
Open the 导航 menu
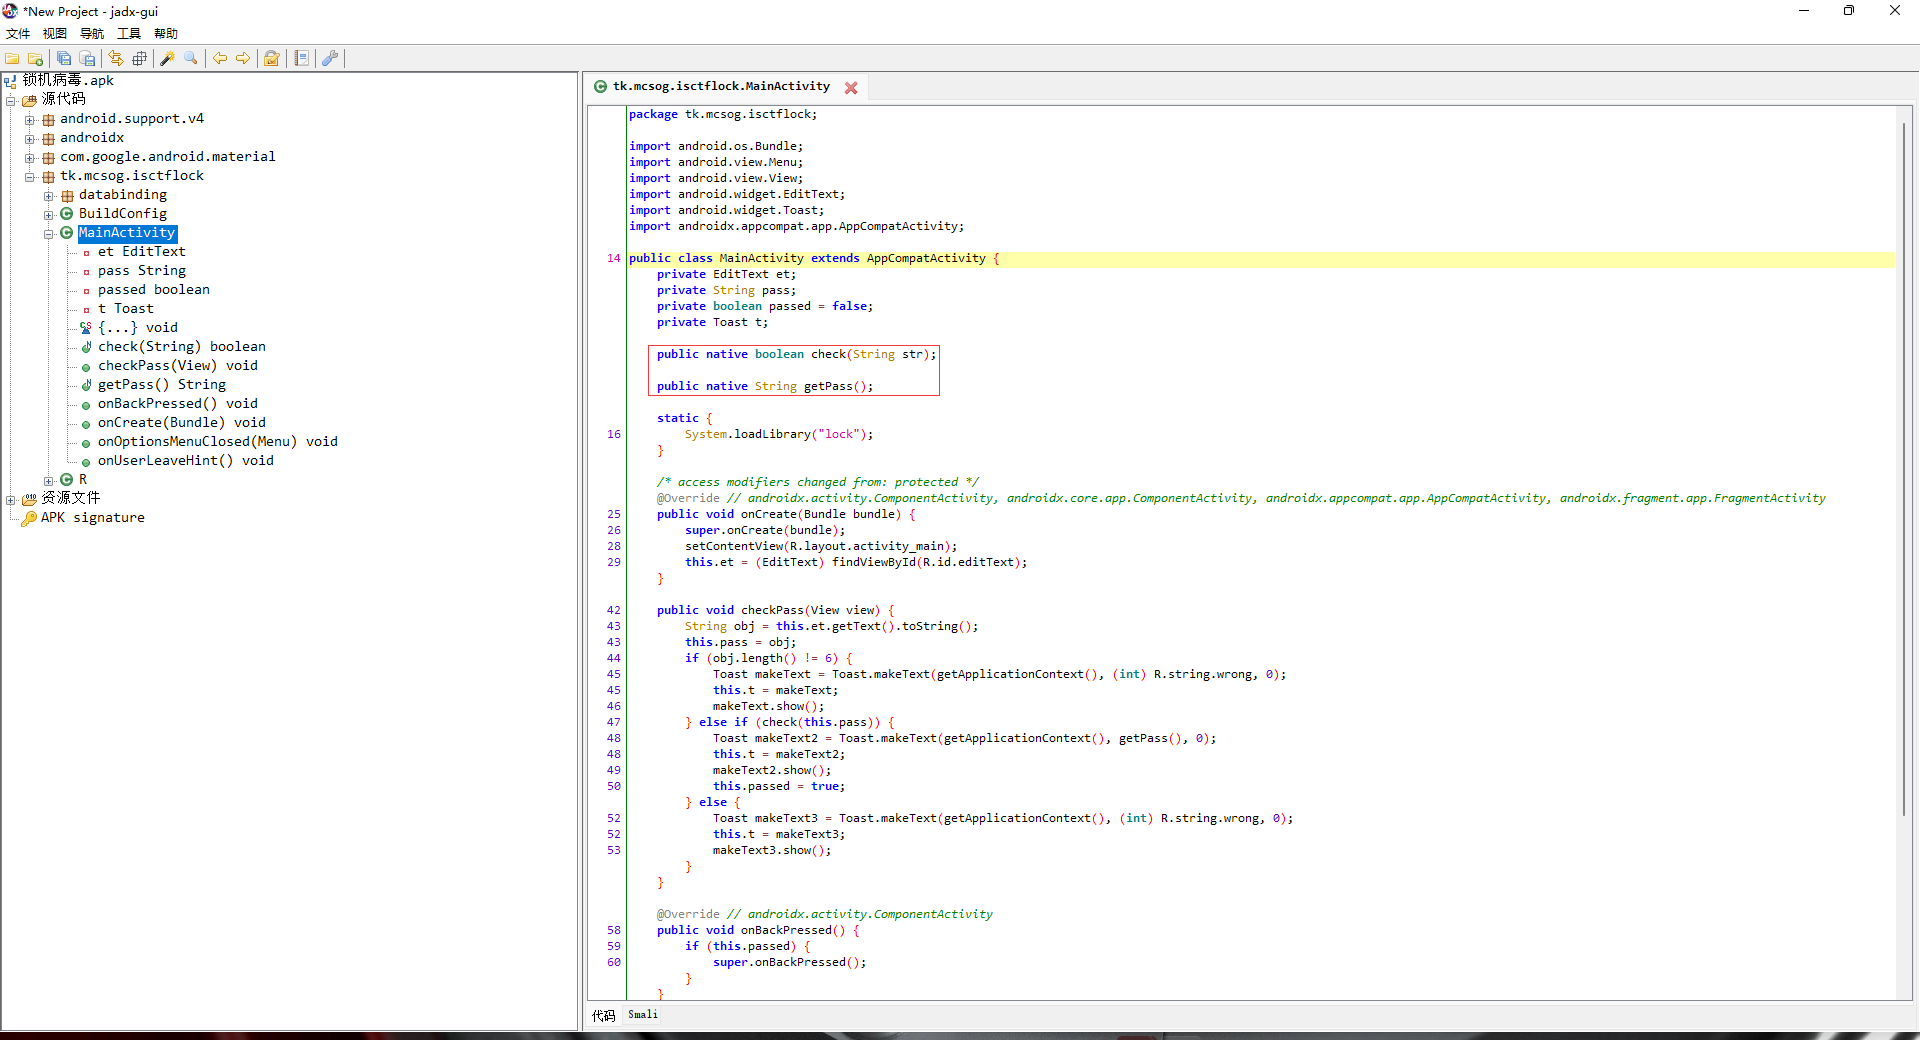(x=92, y=34)
